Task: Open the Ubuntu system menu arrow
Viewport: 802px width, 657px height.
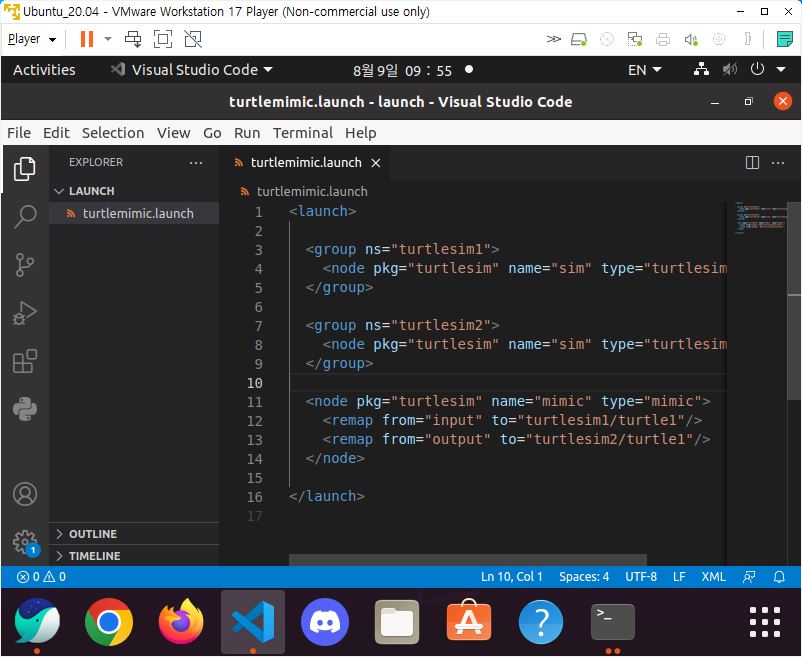Action: [x=781, y=70]
